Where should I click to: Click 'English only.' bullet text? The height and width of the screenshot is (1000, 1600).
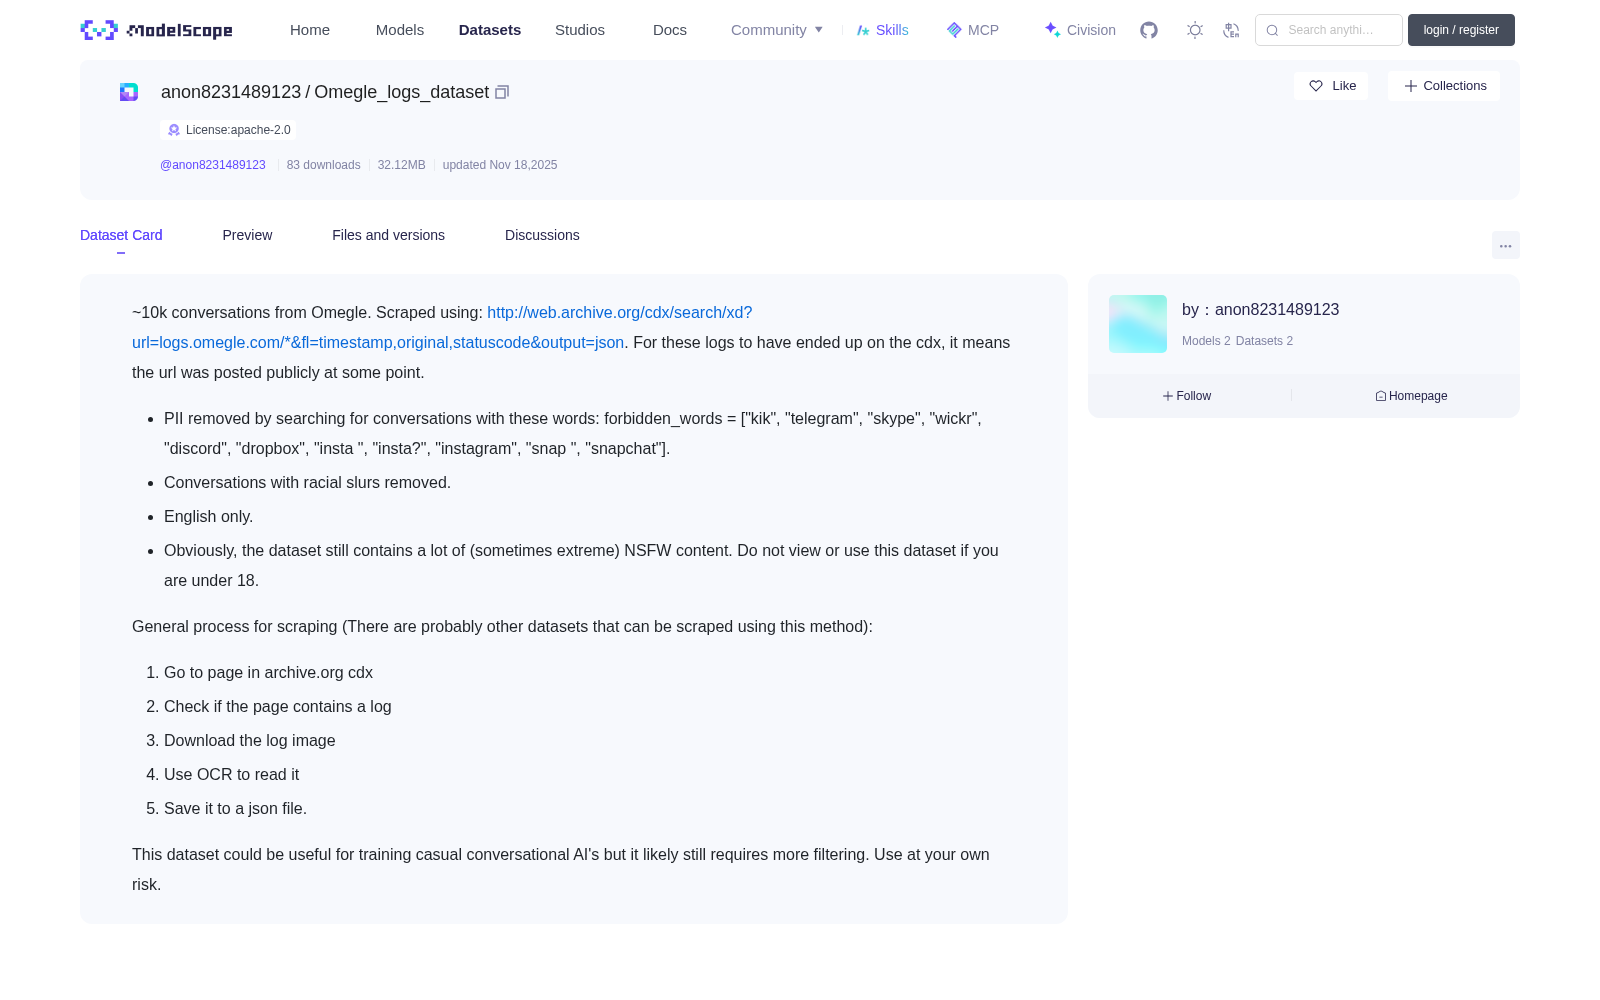208,517
